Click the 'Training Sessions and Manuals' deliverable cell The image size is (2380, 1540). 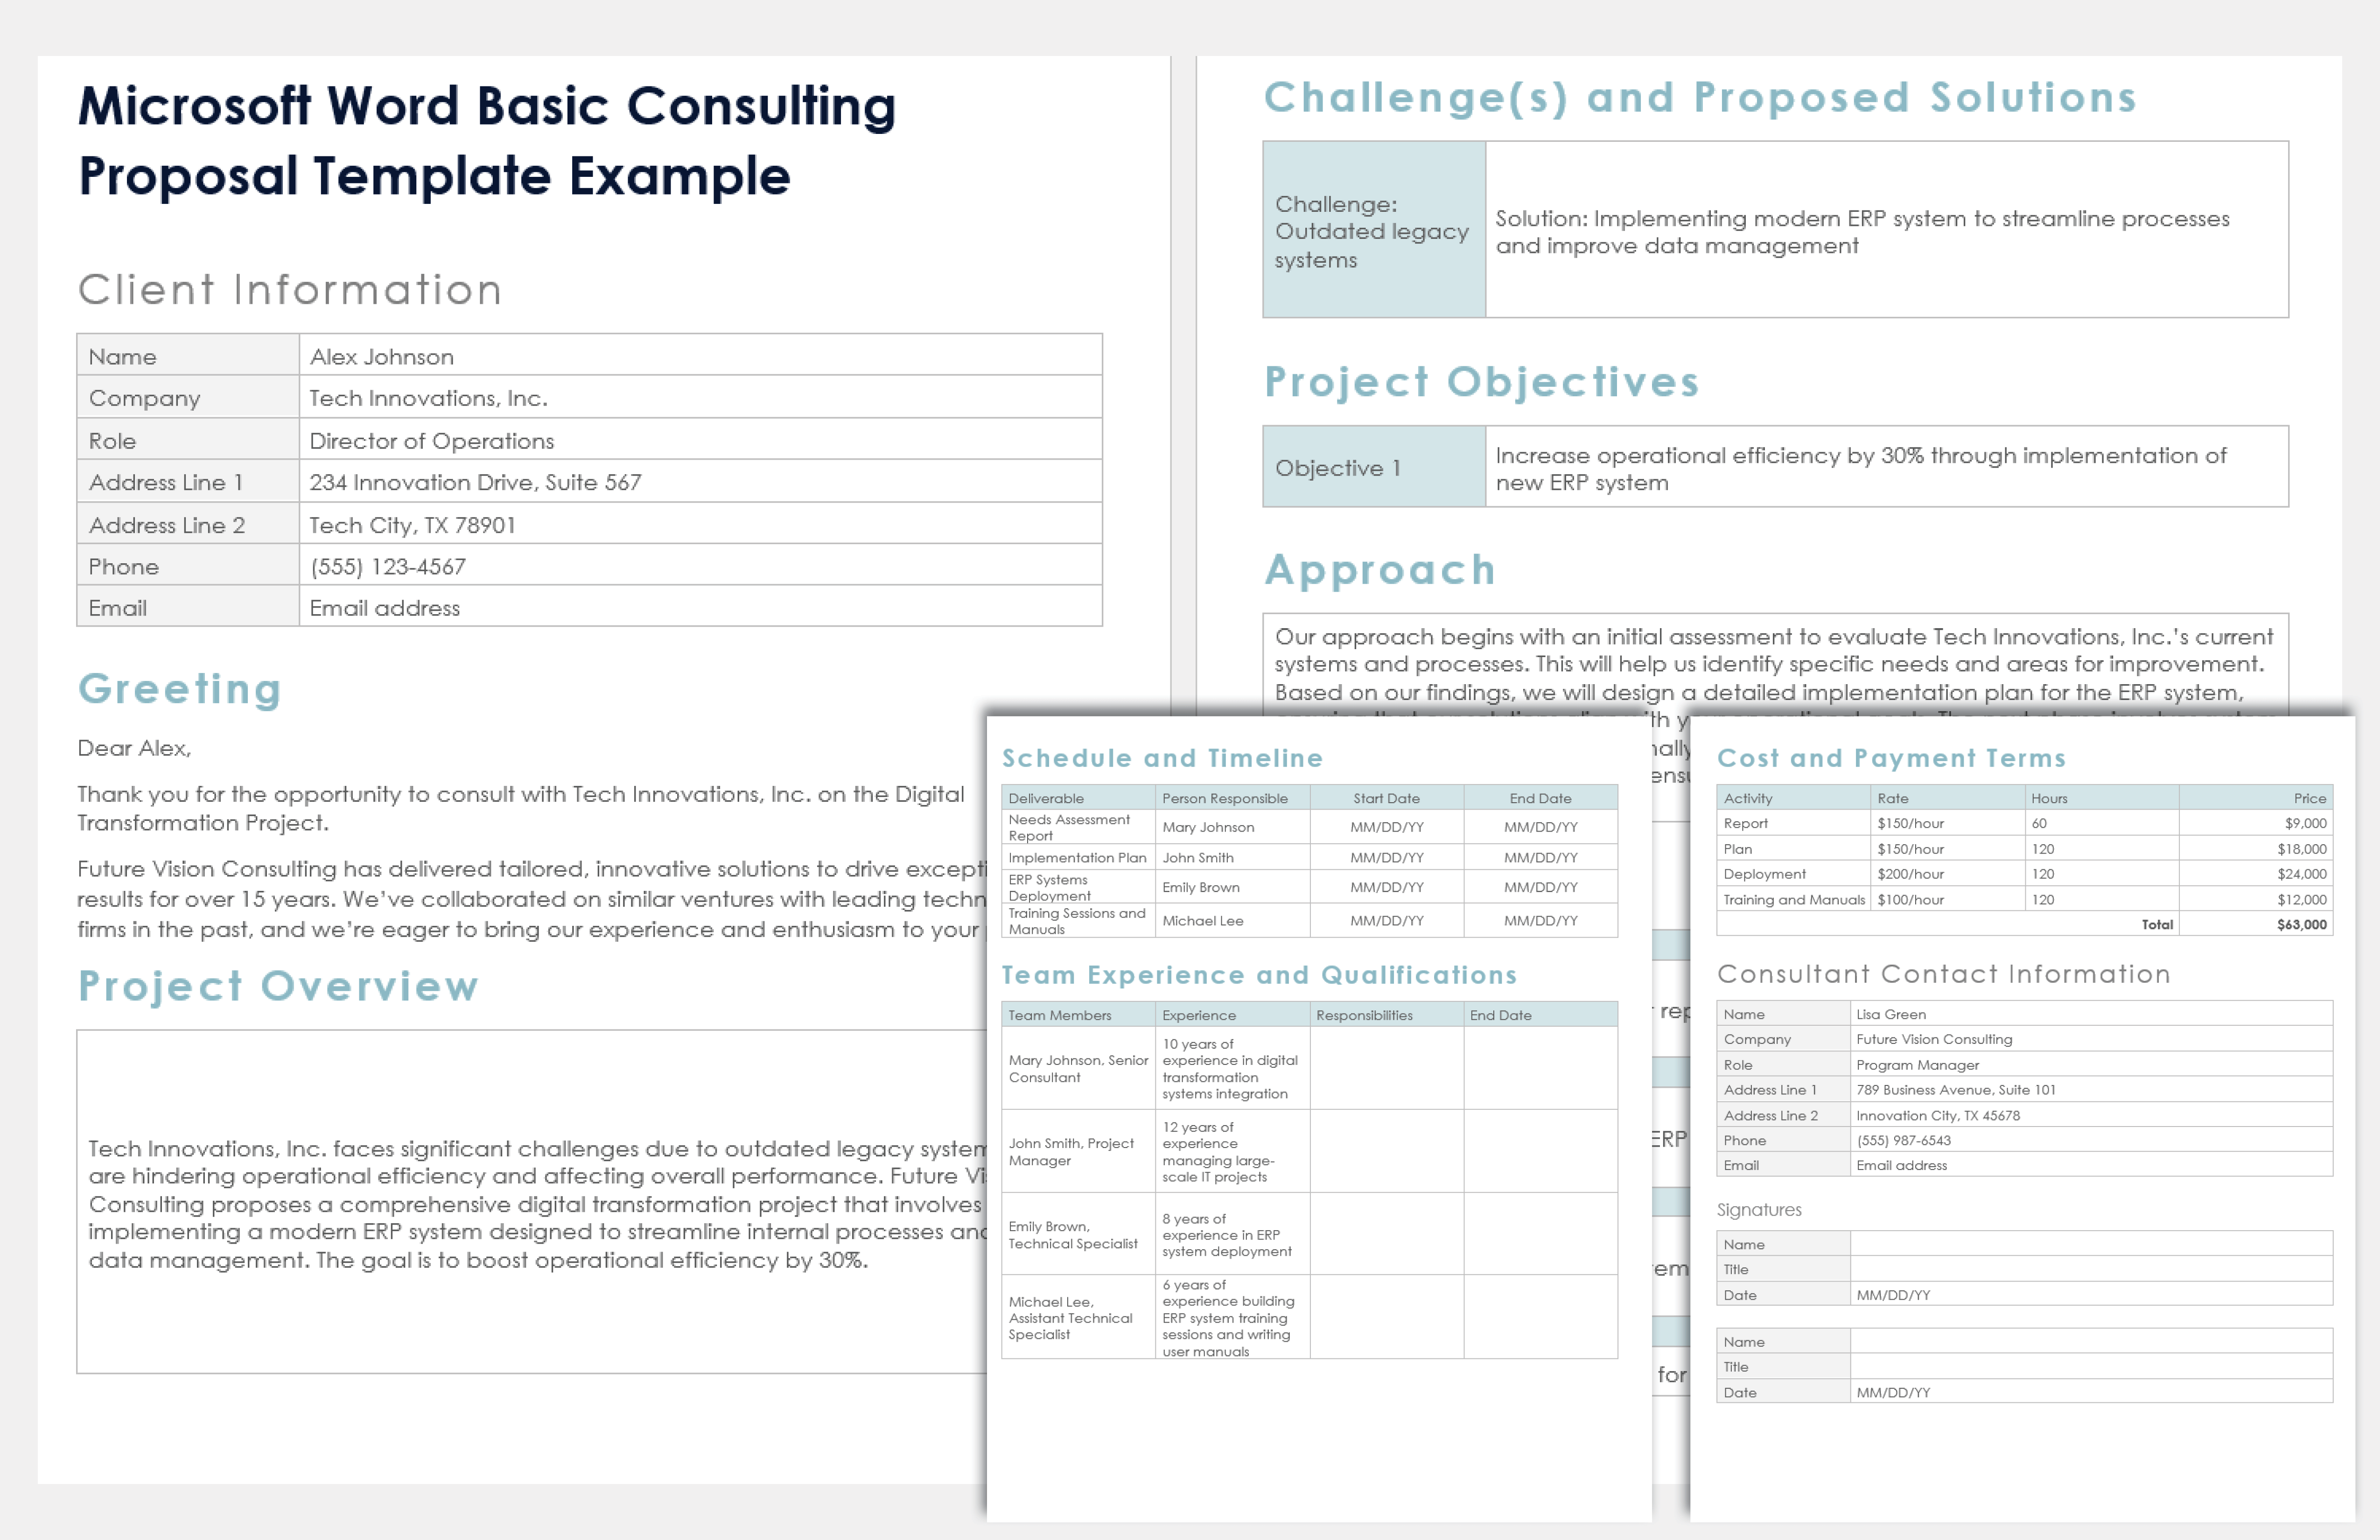pyautogui.click(x=1079, y=920)
